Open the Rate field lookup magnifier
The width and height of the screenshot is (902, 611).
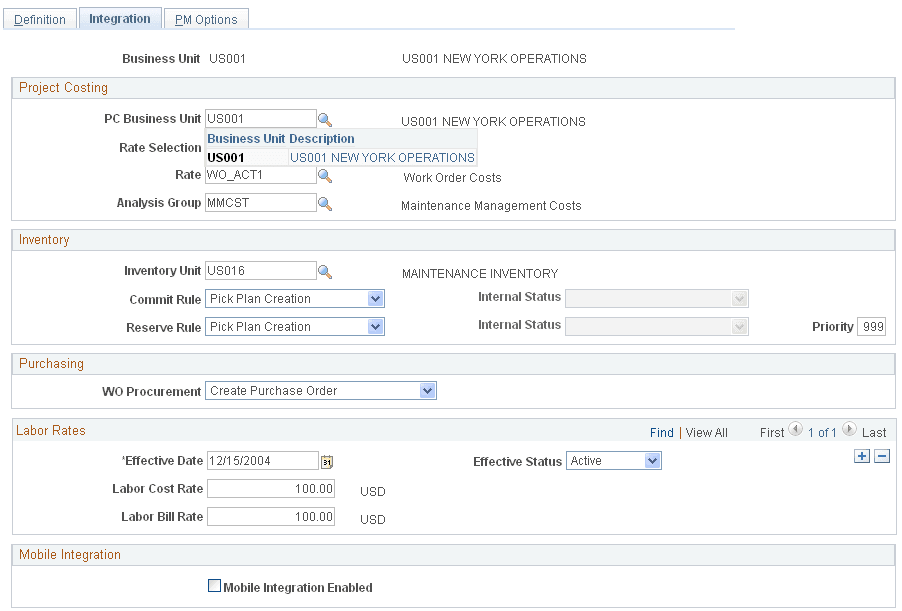click(324, 175)
